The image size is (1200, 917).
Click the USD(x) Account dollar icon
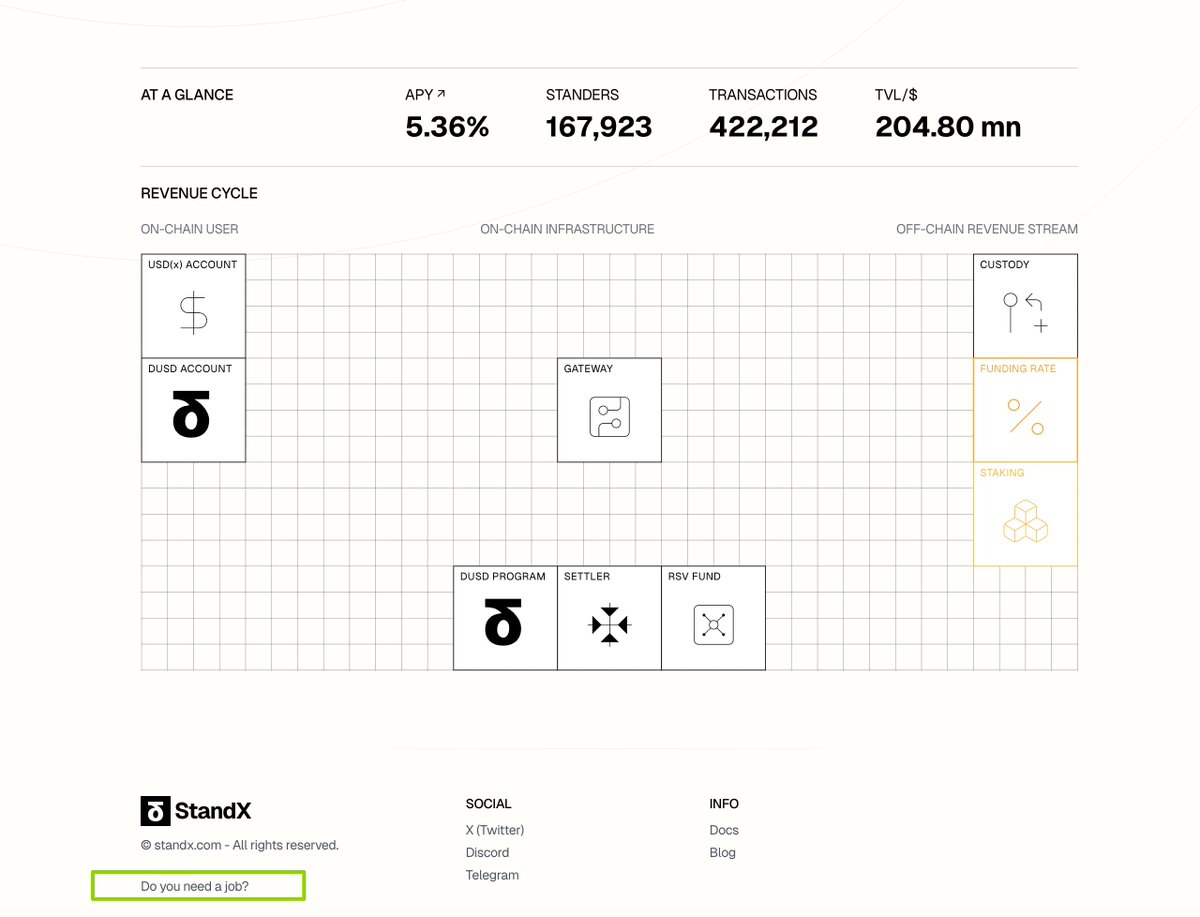tap(193, 314)
